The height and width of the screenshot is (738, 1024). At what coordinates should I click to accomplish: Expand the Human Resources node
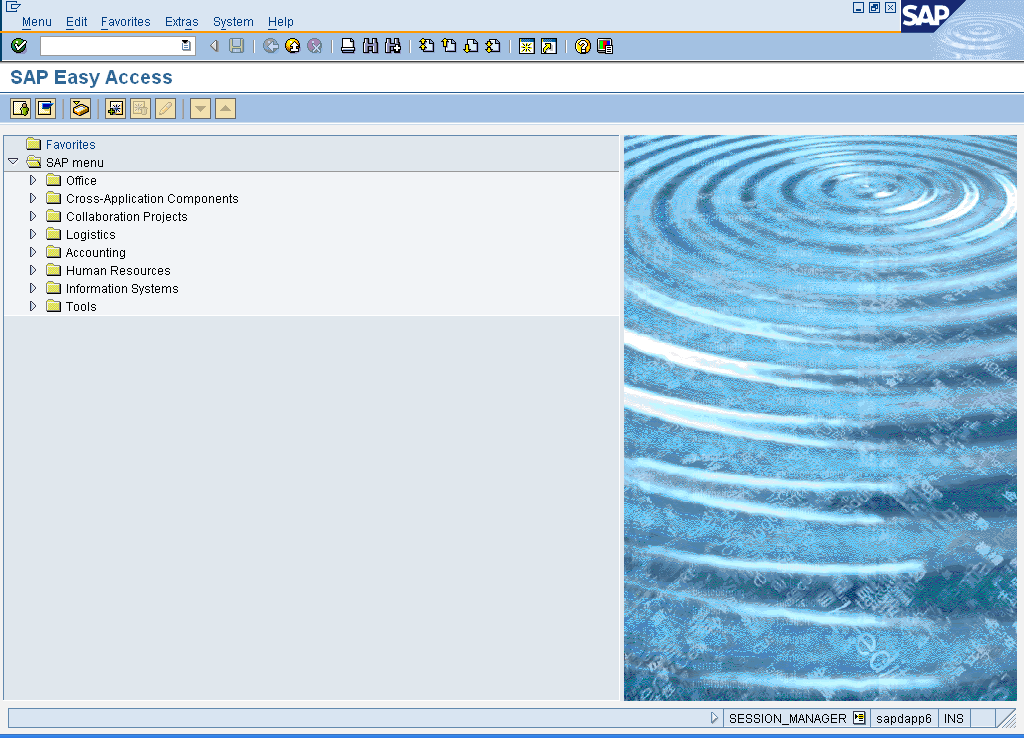[33, 270]
